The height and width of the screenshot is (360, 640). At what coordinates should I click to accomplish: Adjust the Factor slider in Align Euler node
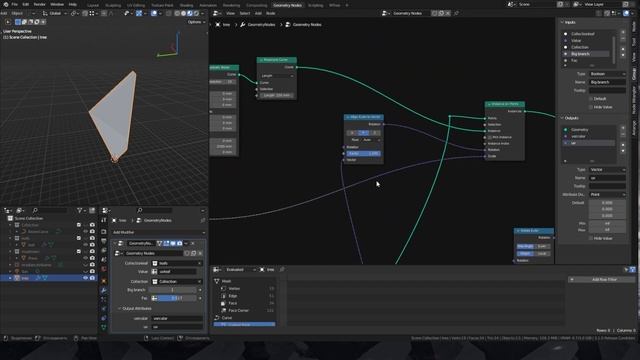[x=363, y=153]
